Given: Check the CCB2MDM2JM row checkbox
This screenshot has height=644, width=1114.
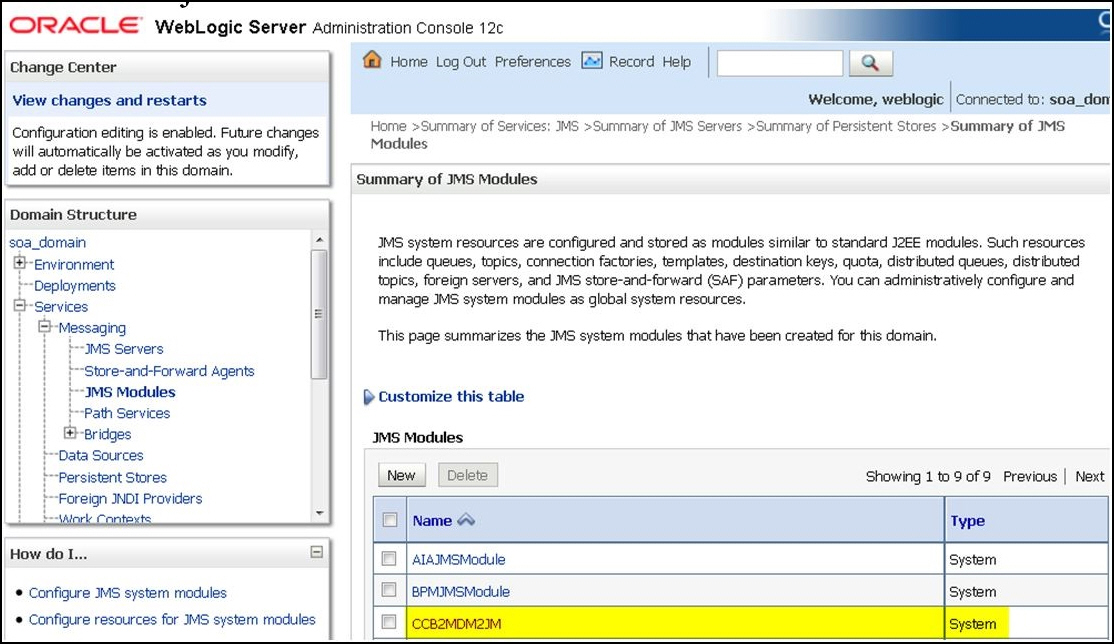Looking at the screenshot, I should (x=389, y=622).
